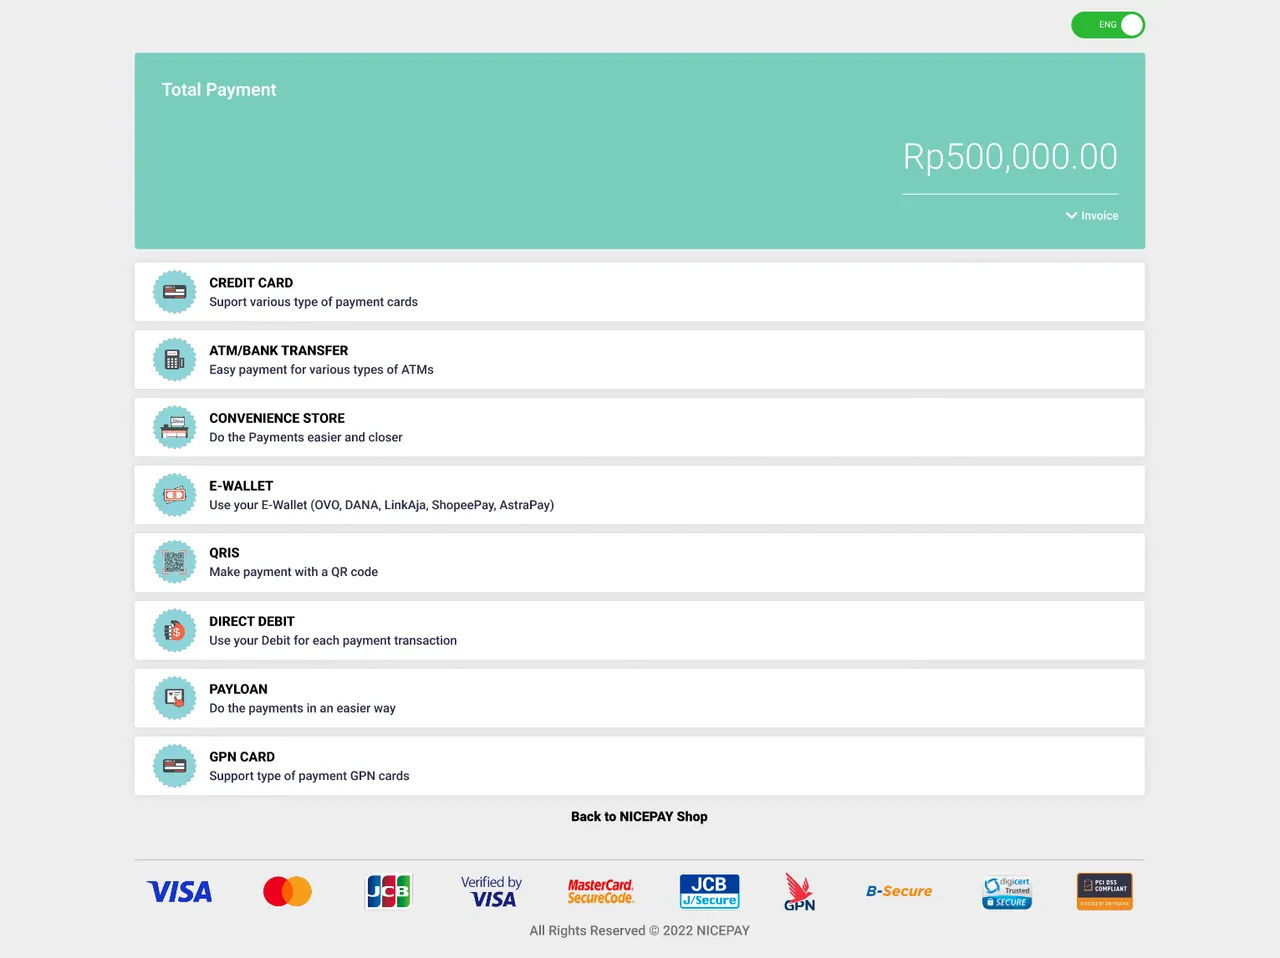Toggle the ENG language switch

(1108, 25)
